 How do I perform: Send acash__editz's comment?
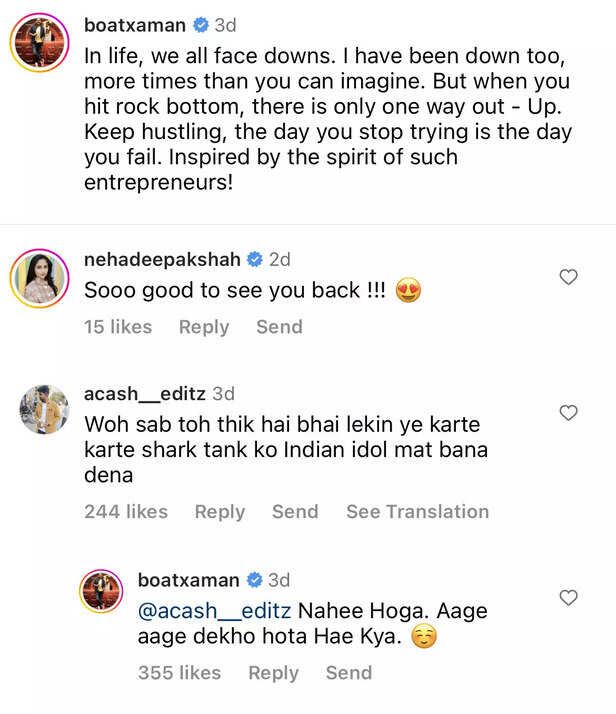coord(295,511)
